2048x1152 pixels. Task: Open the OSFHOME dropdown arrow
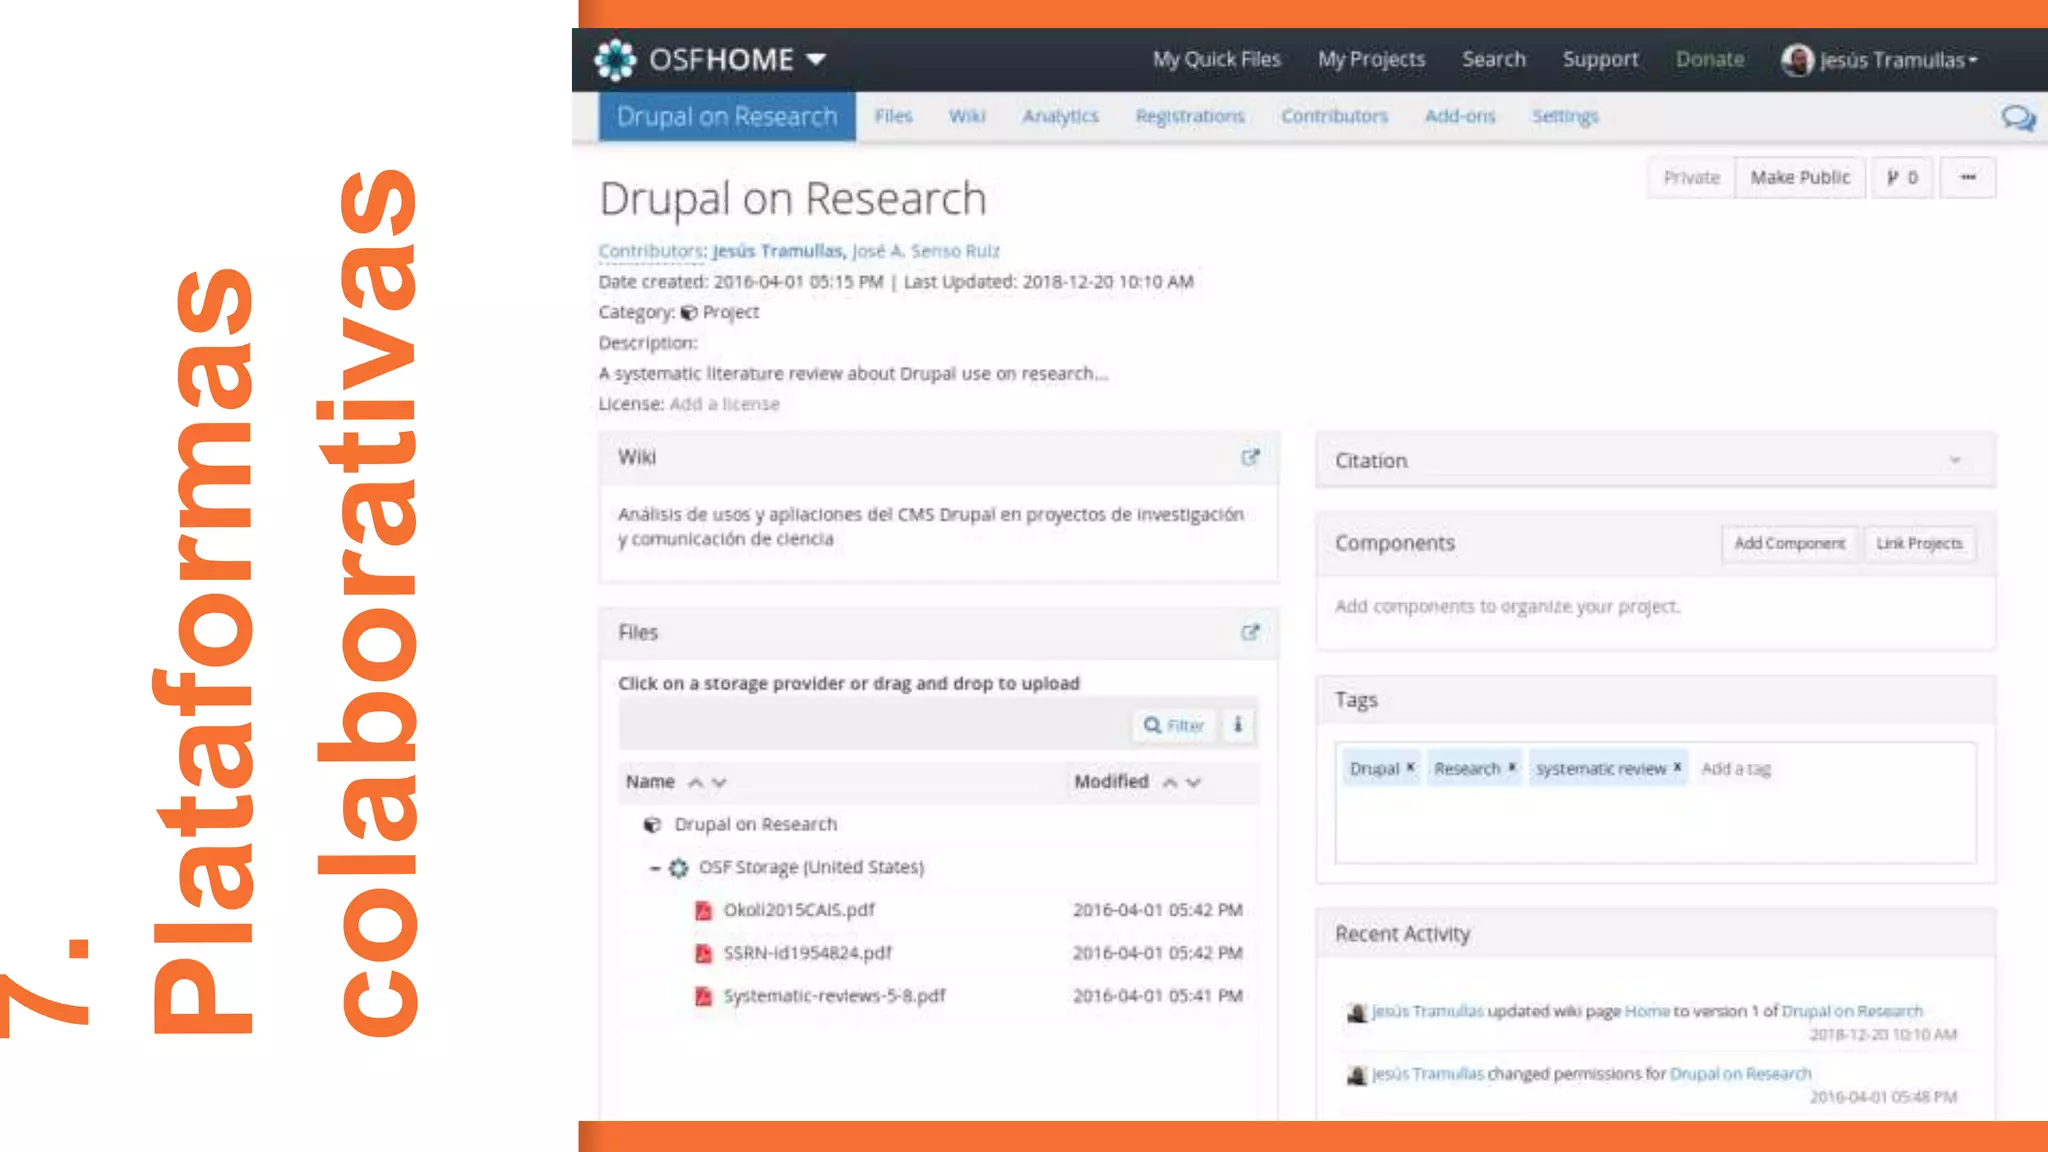[816, 59]
